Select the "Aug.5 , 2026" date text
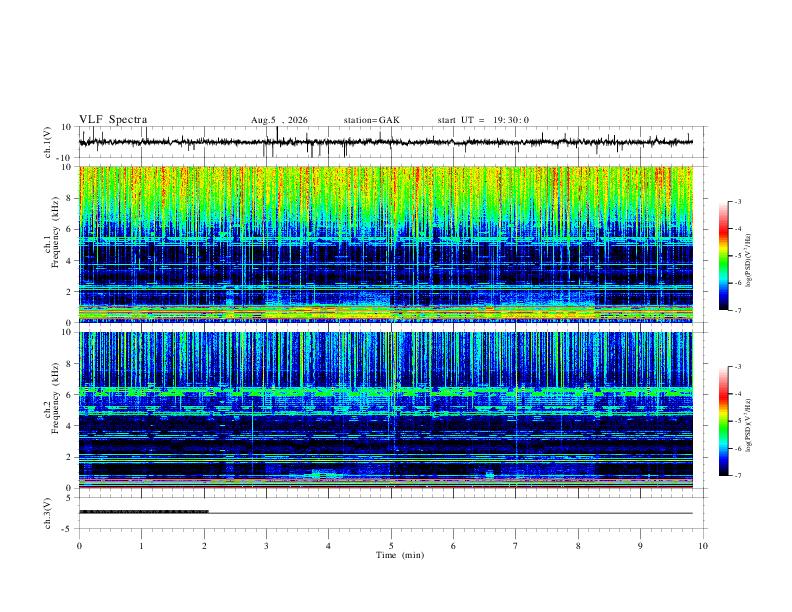Image resolution: width=792 pixels, height=612 pixels. click(279, 120)
